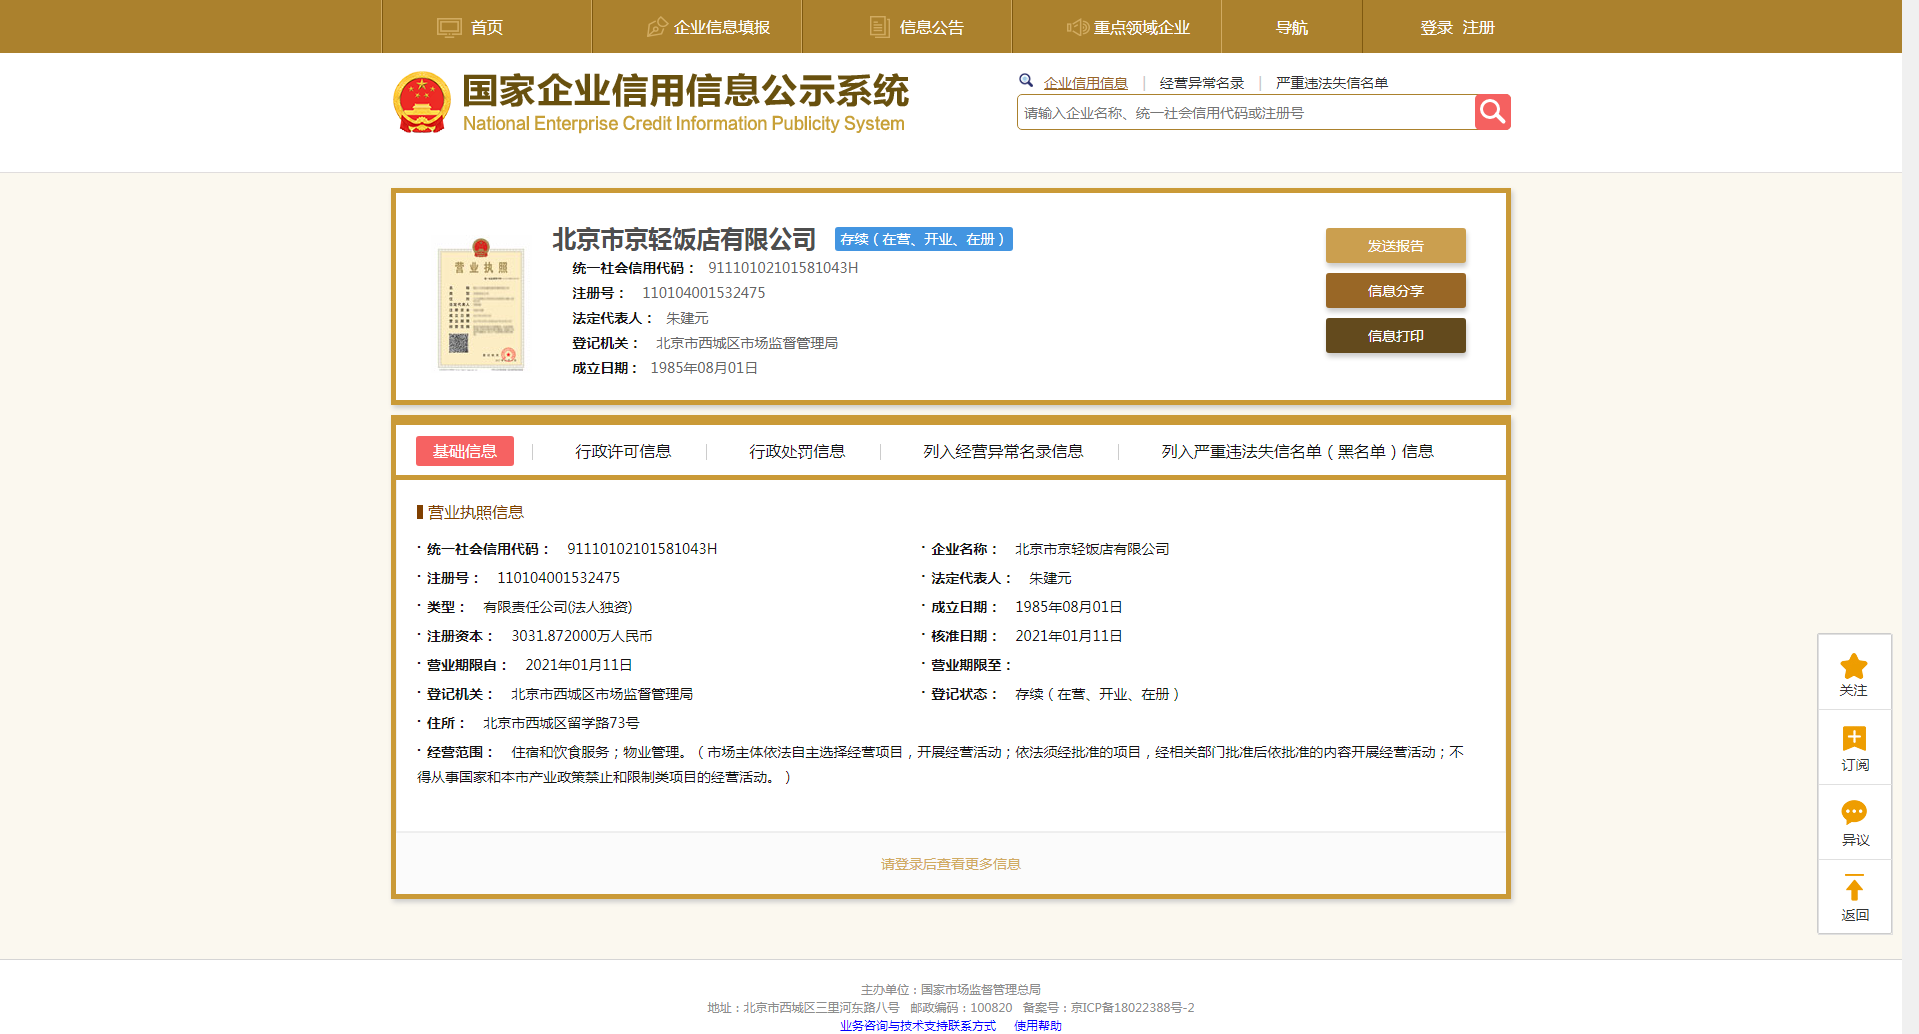The image size is (1919, 1034).
Task: Click the megaphone icon beside 重点领域企业
Action: tap(1078, 27)
